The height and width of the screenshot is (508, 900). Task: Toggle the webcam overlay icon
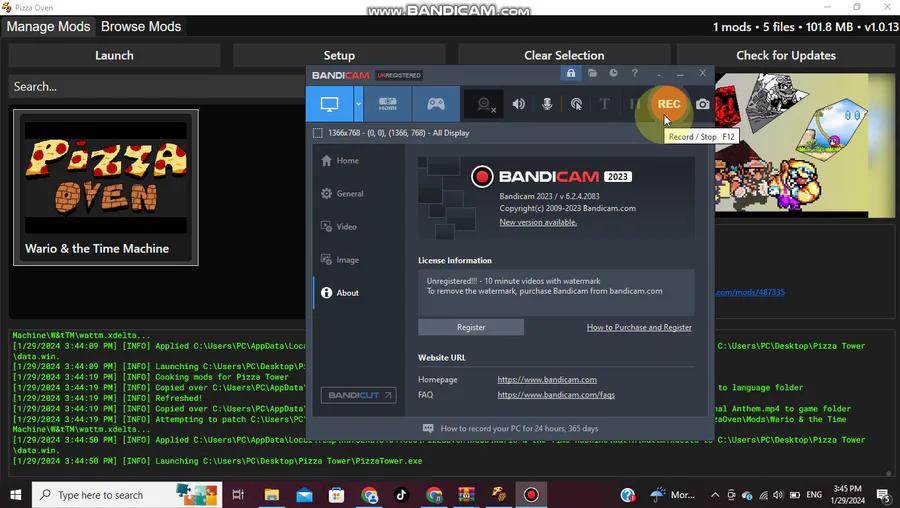pos(485,104)
